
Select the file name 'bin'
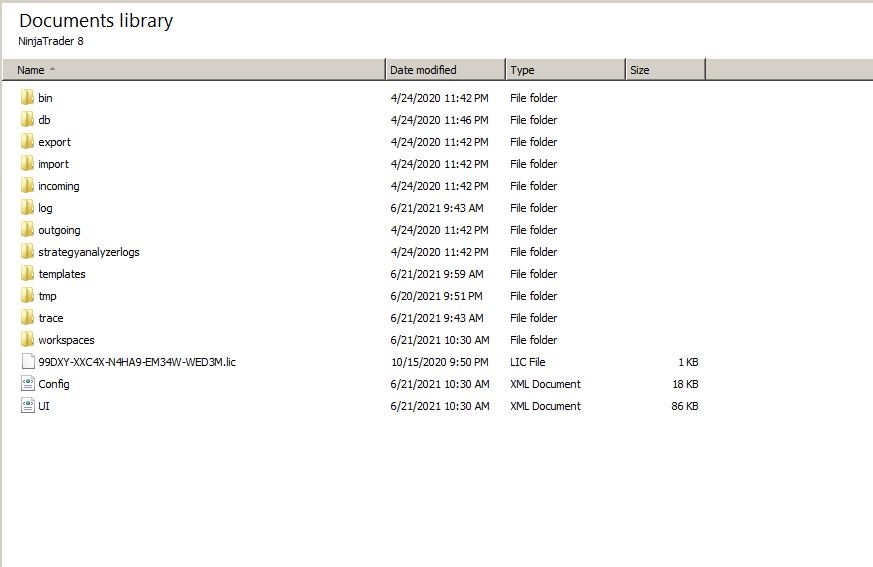point(45,98)
